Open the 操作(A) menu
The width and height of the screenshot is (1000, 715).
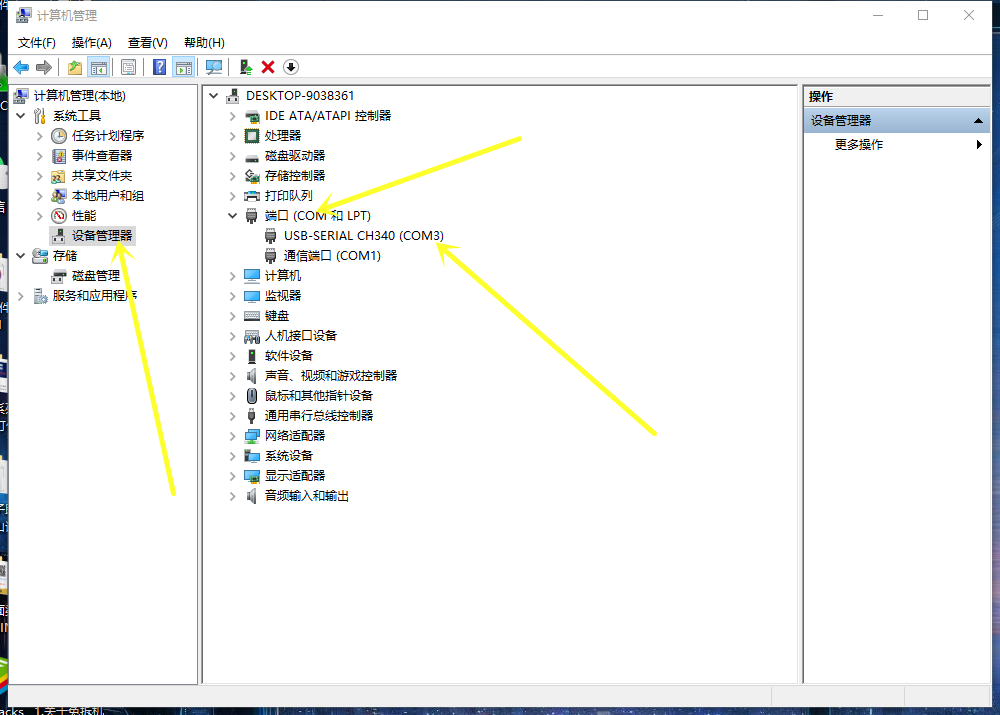tap(91, 43)
